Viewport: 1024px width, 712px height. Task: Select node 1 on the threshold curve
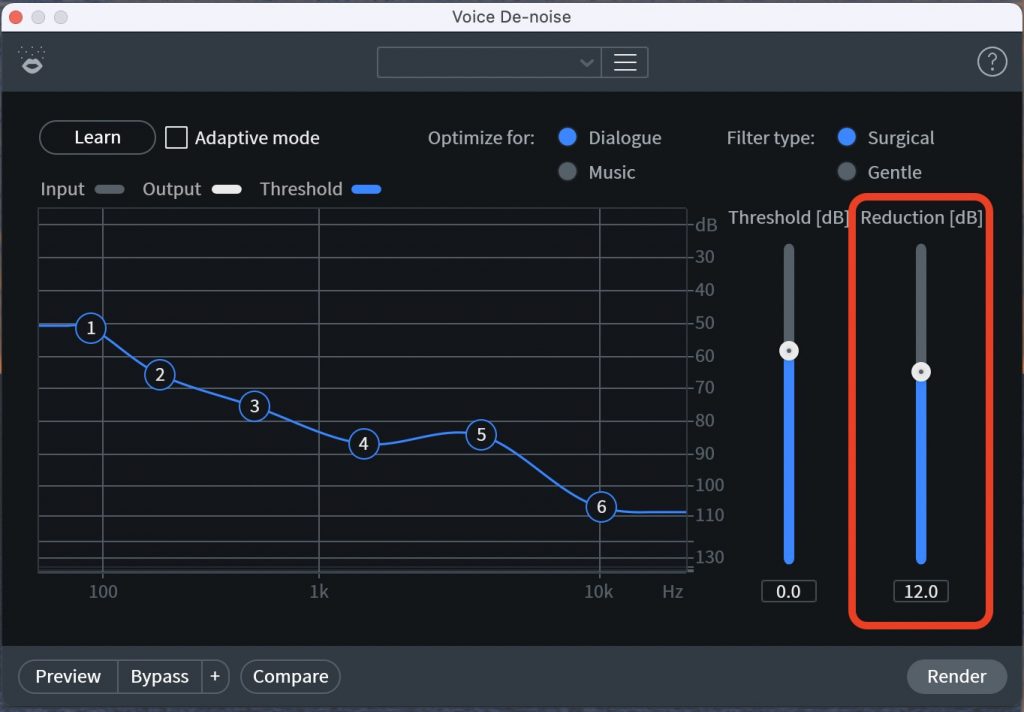(x=91, y=328)
